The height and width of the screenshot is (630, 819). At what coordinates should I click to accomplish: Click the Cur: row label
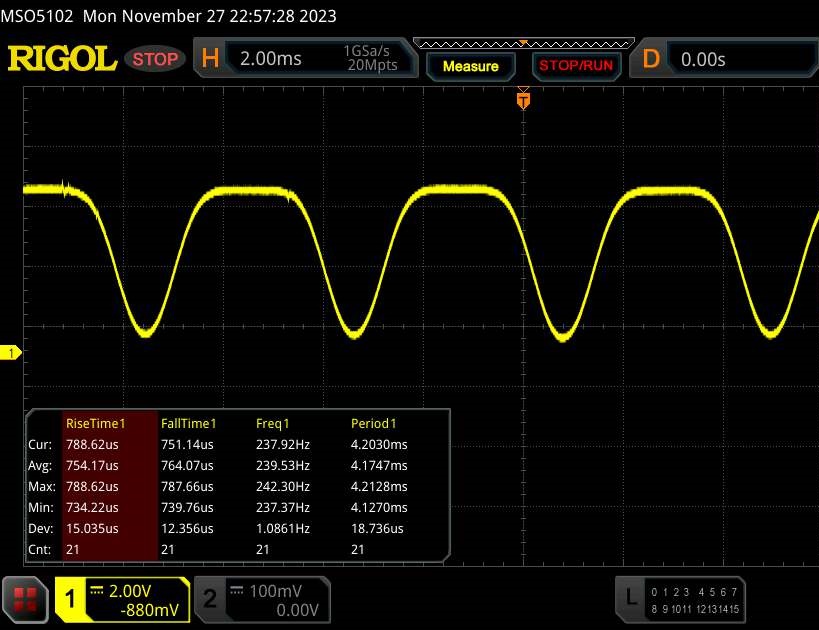[40, 445]
